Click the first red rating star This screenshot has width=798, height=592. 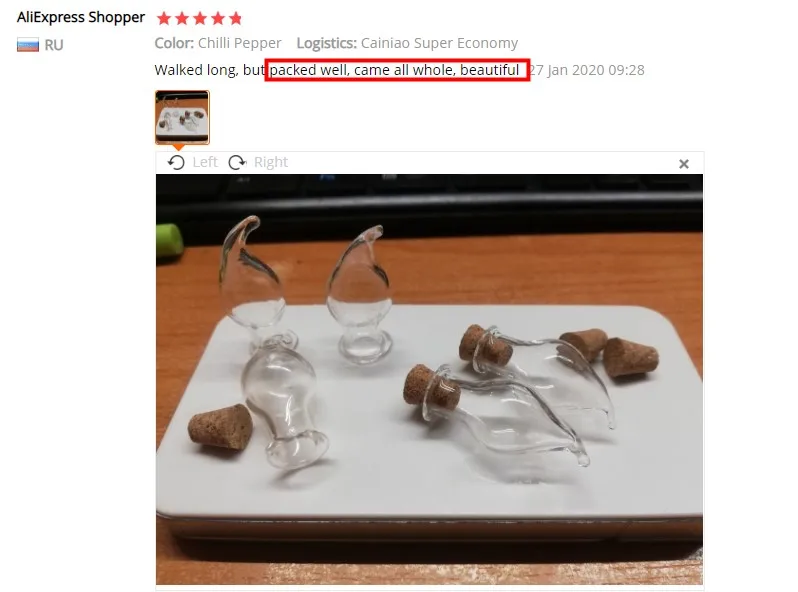[x=164, y=19]
